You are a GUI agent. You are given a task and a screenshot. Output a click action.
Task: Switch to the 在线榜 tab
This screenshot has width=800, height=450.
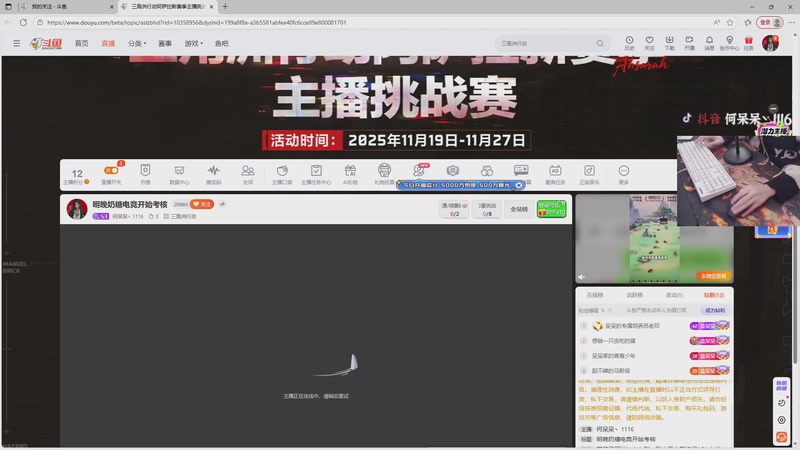tap(594, 295)
